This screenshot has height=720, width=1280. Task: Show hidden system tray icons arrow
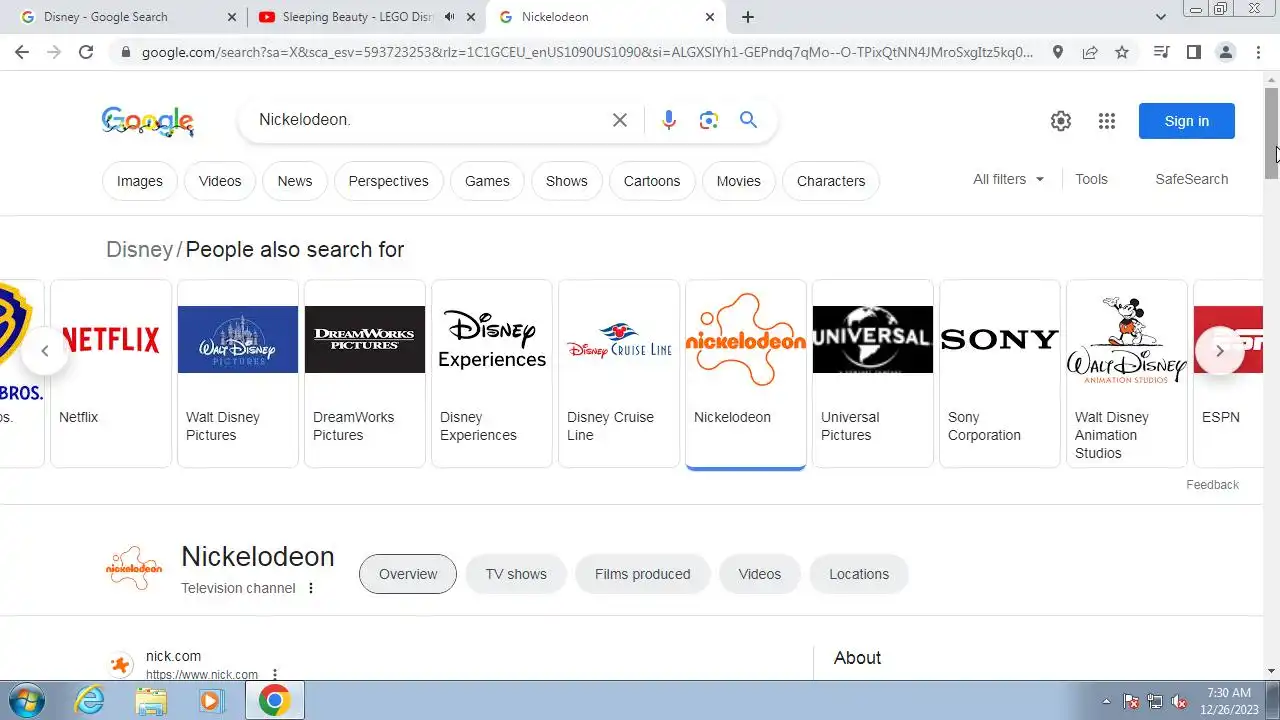coord(1106,701)
